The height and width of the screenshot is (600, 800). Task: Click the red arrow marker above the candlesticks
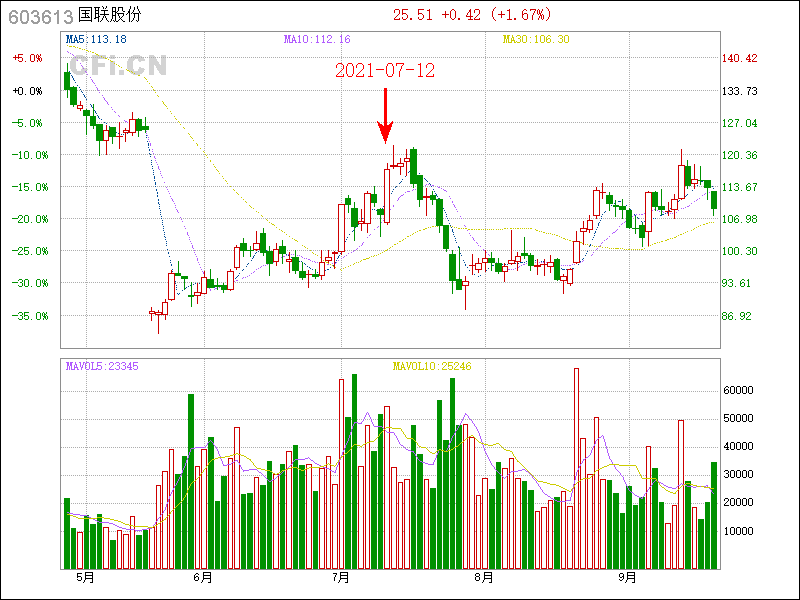tap(385, 118)
